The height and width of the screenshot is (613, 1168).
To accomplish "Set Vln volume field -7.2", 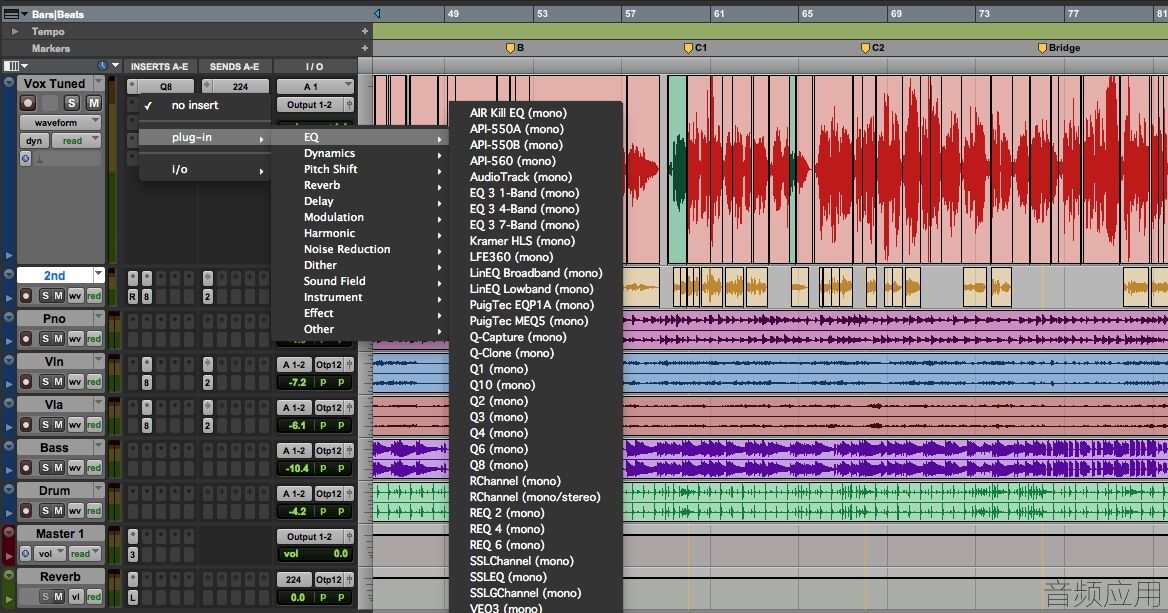I will (296, 382).
